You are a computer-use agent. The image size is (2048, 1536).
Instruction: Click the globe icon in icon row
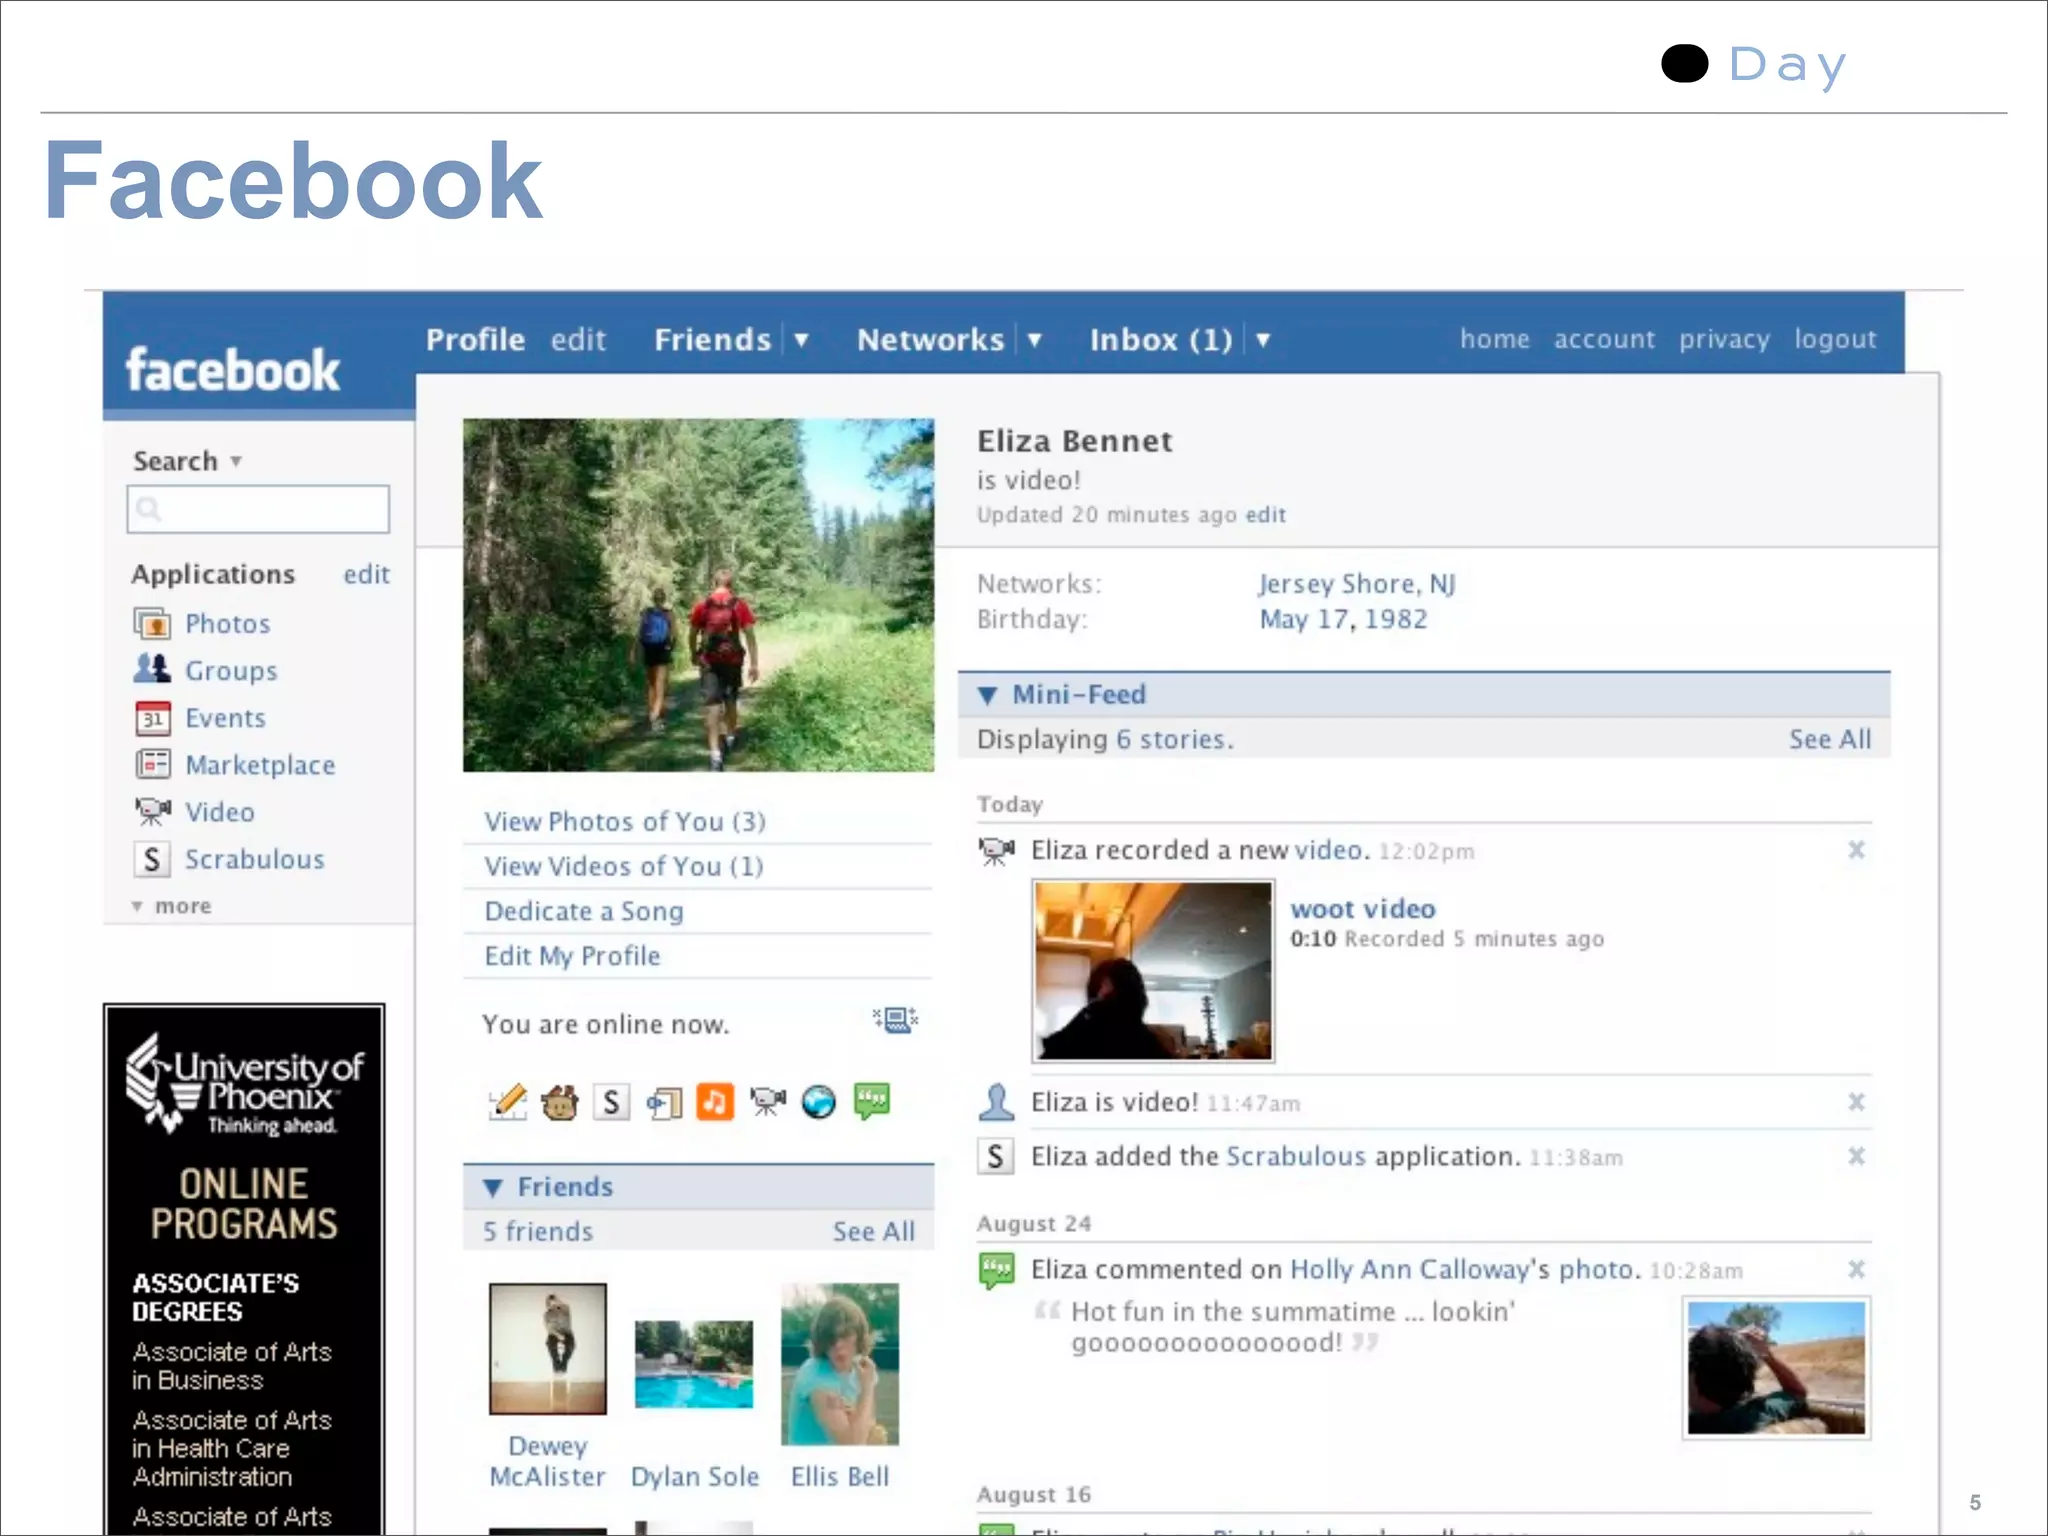tap(818, 1102)
